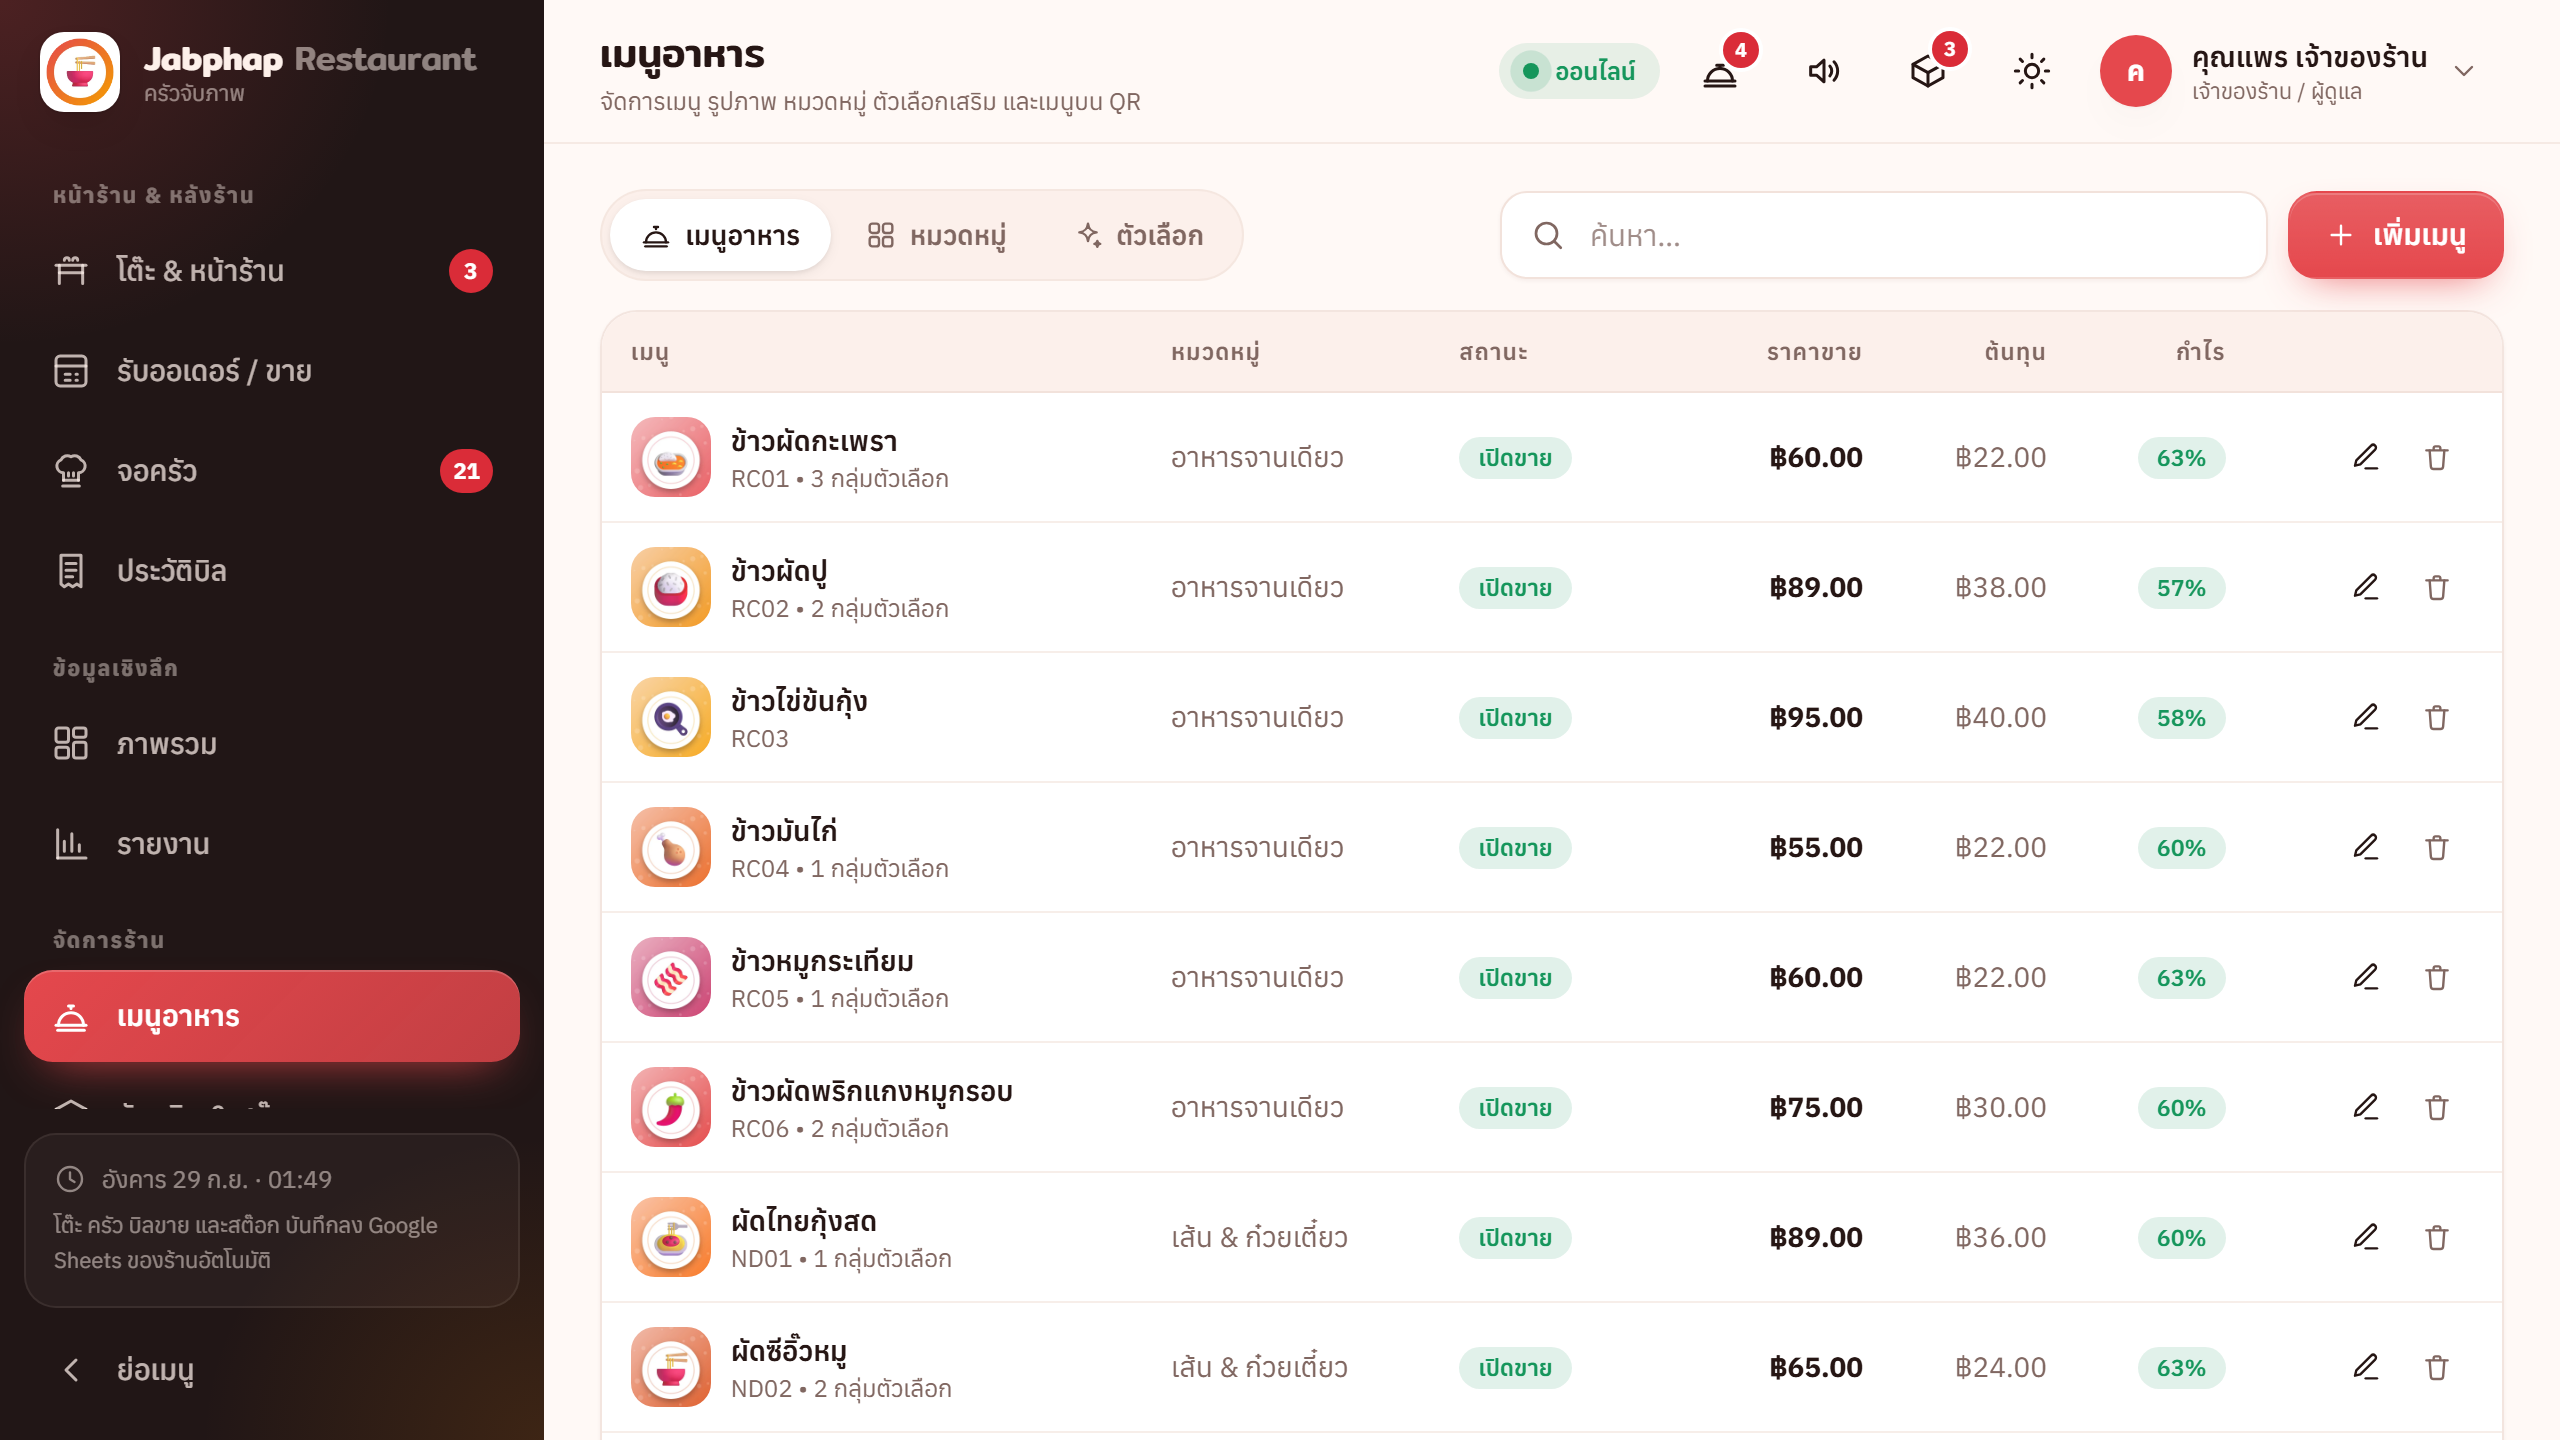
Task: Click the 57% profit badge
Action: click(2181, 588)
